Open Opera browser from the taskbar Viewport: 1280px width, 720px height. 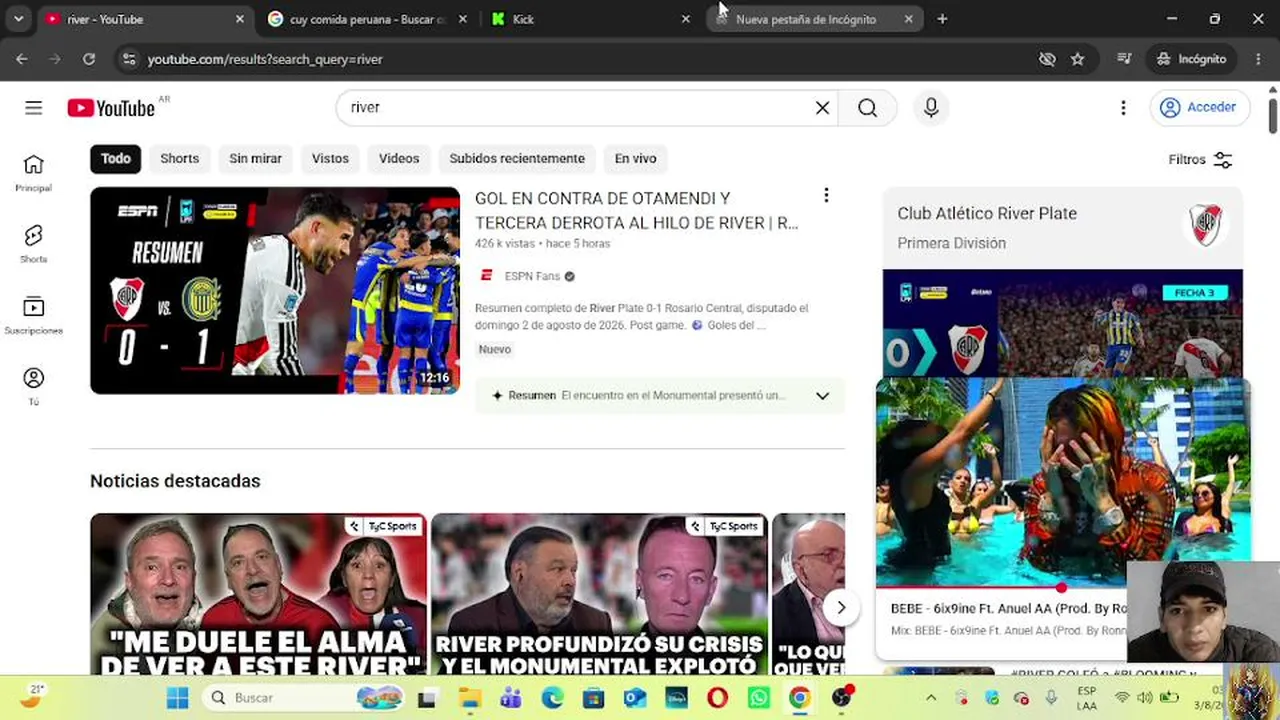717,698
